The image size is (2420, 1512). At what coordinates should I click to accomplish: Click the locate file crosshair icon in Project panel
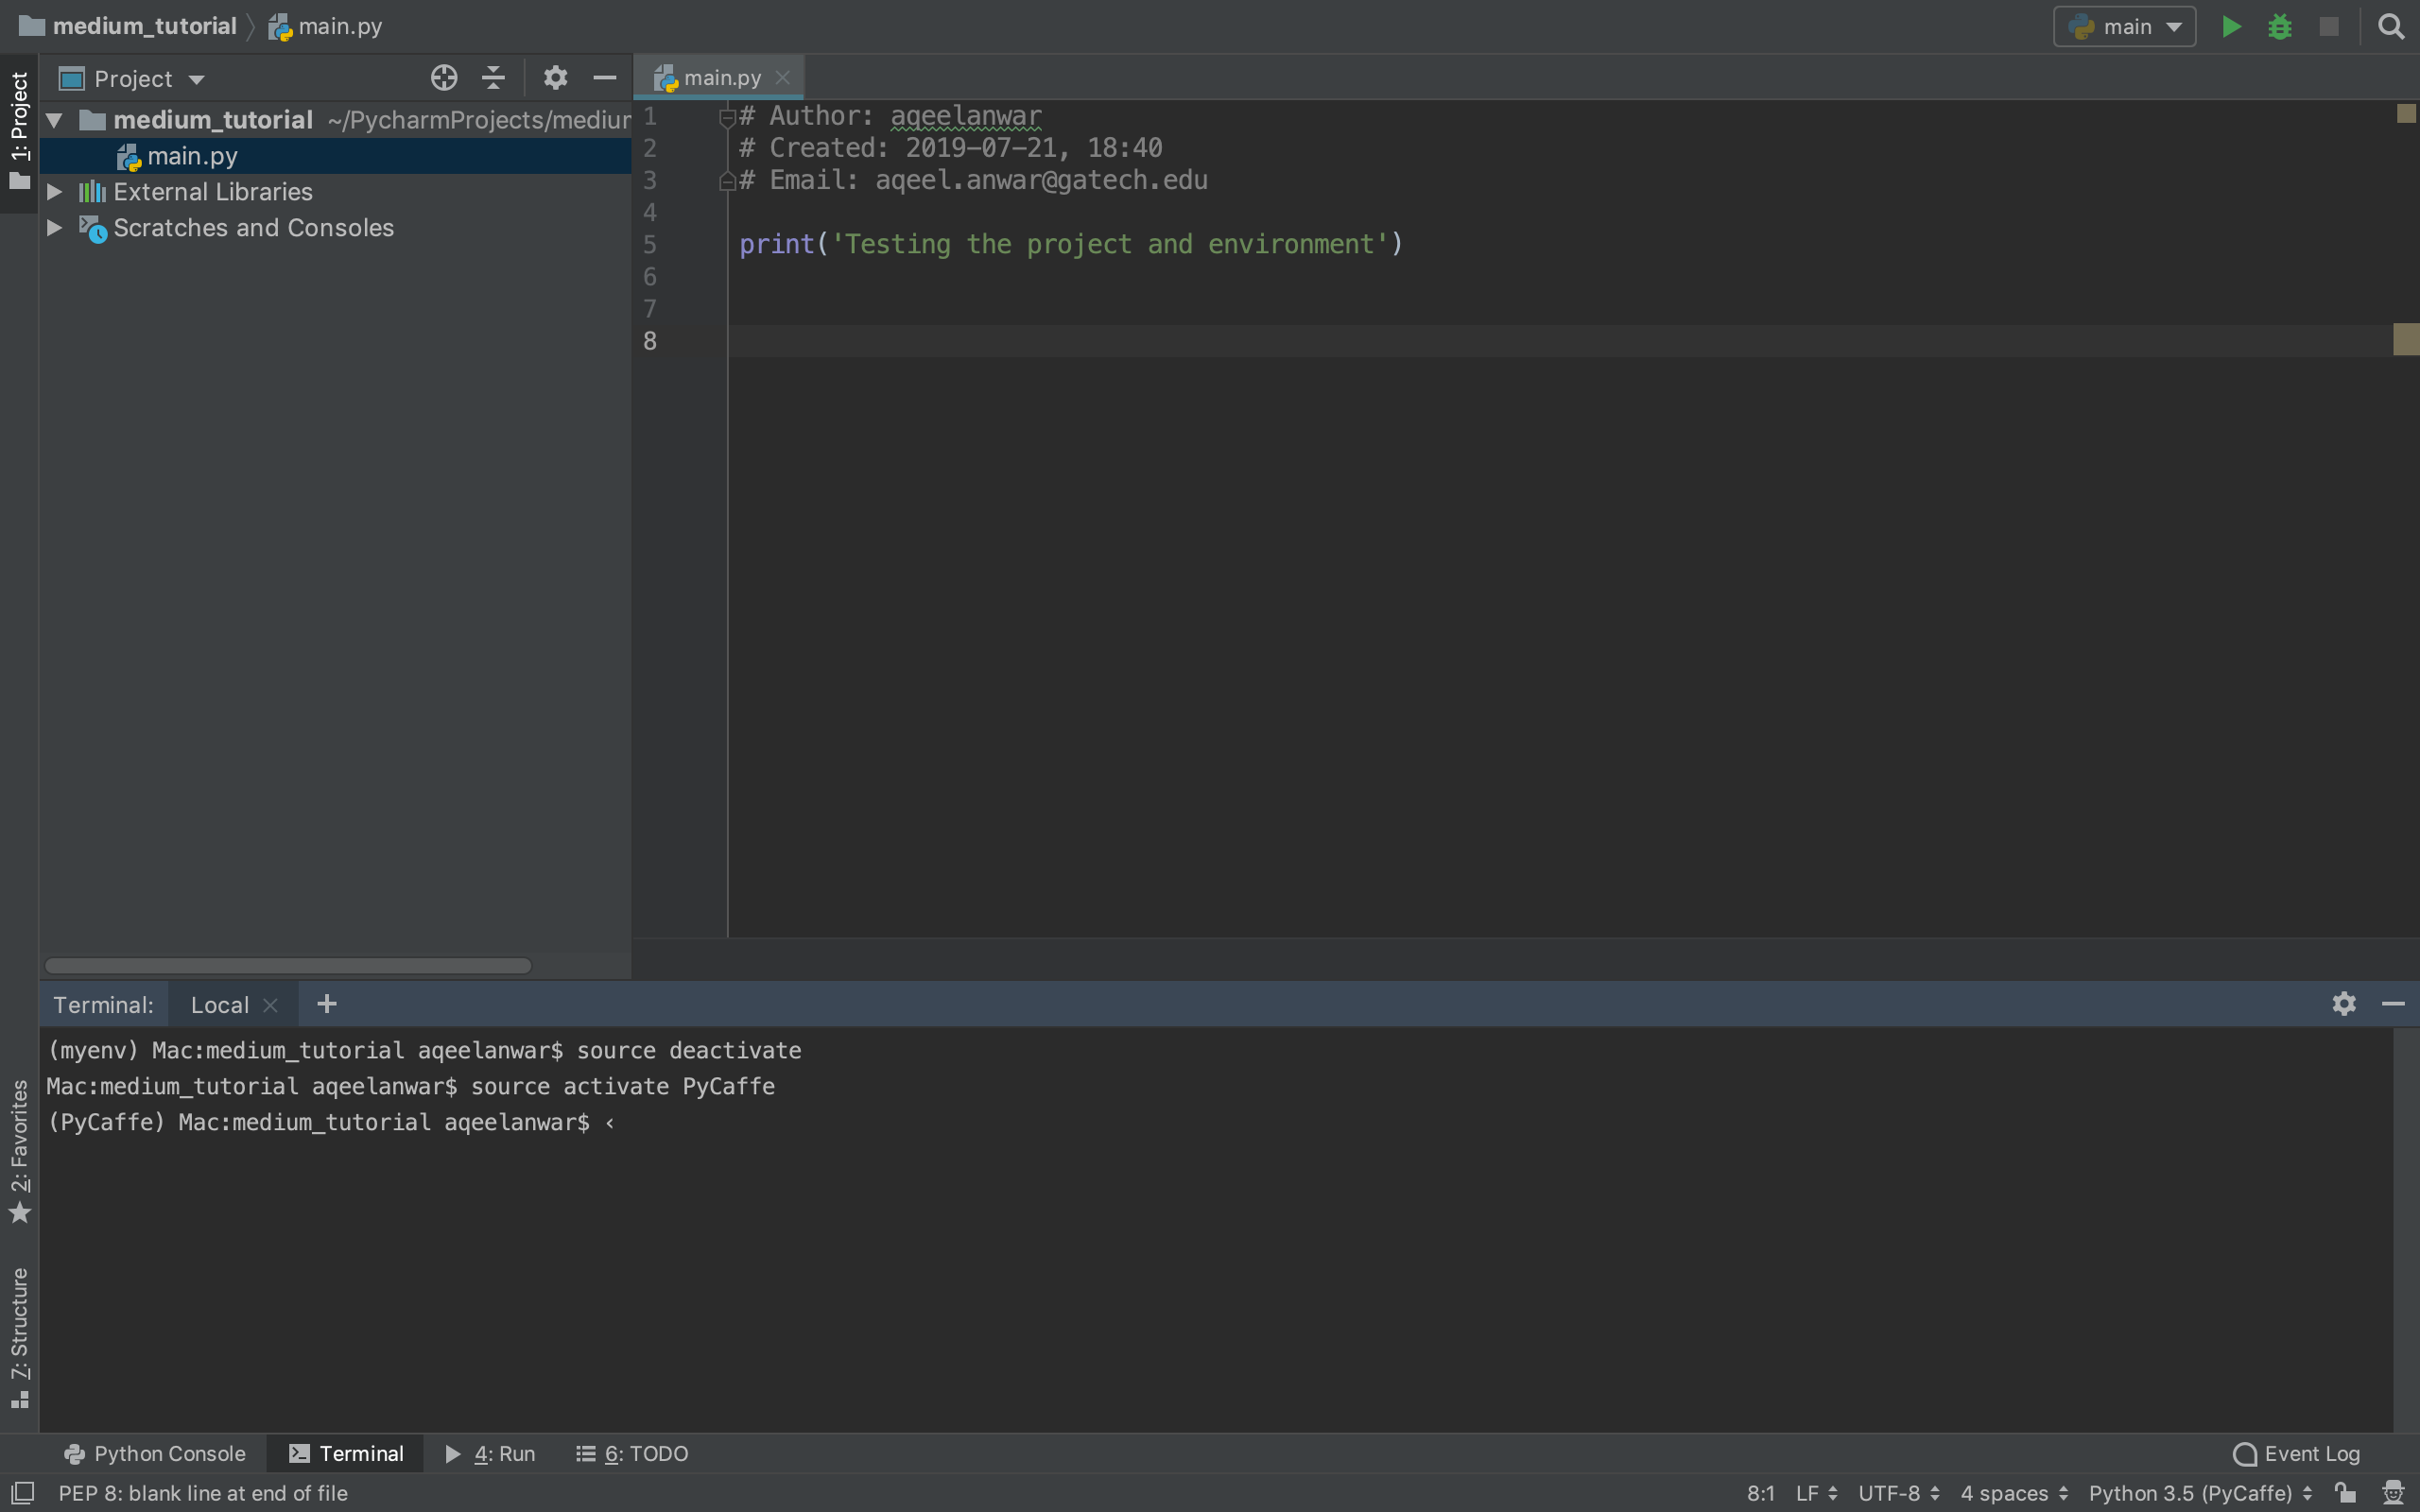444,78
